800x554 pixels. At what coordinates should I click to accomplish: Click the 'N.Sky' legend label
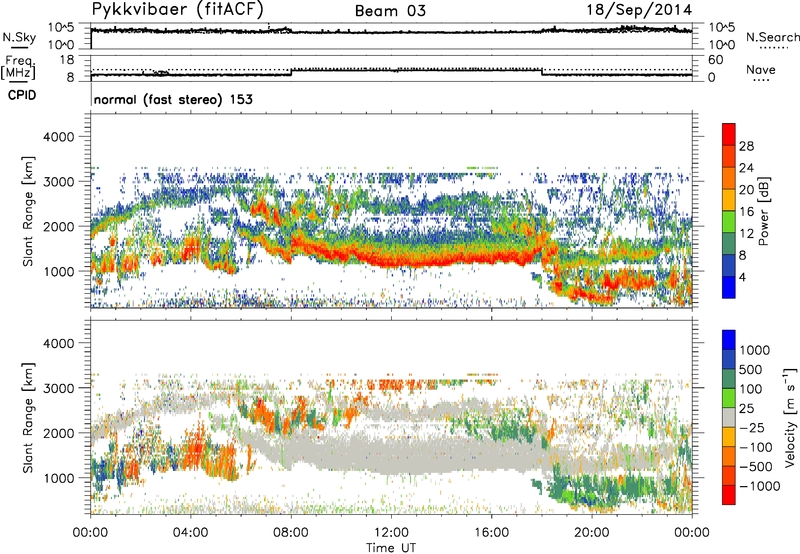coord(19,37)
